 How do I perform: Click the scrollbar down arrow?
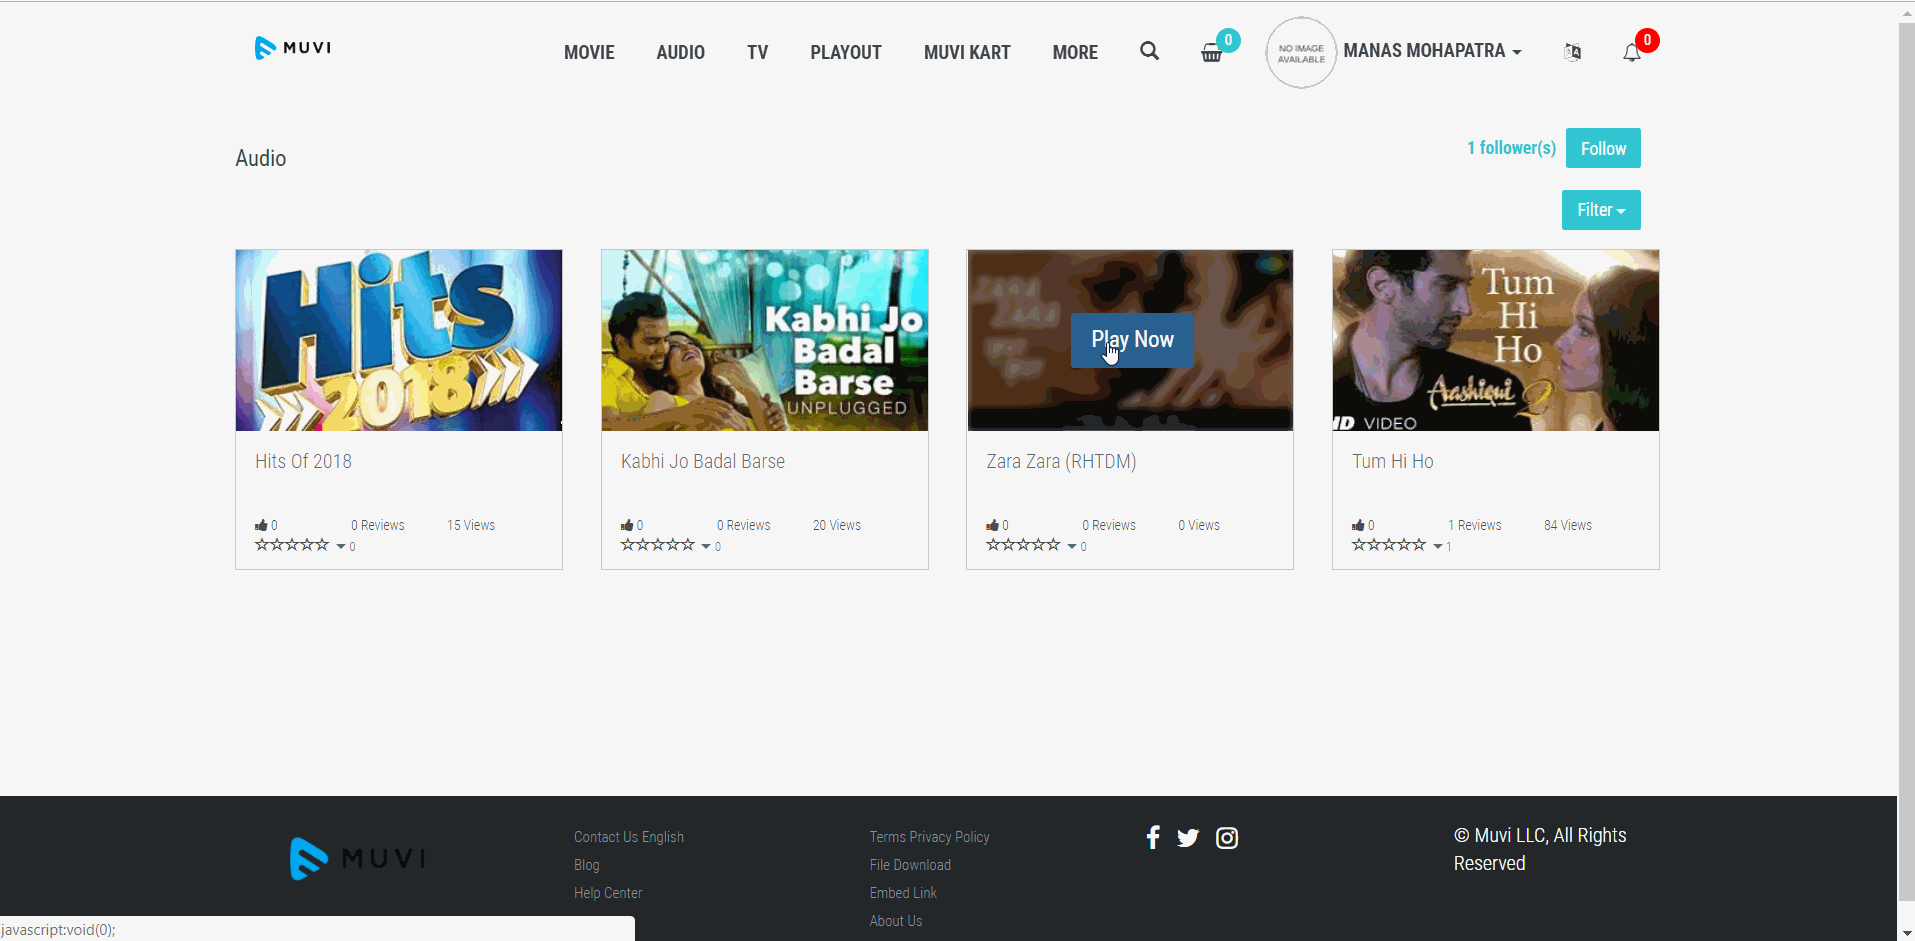point(1906,933)
